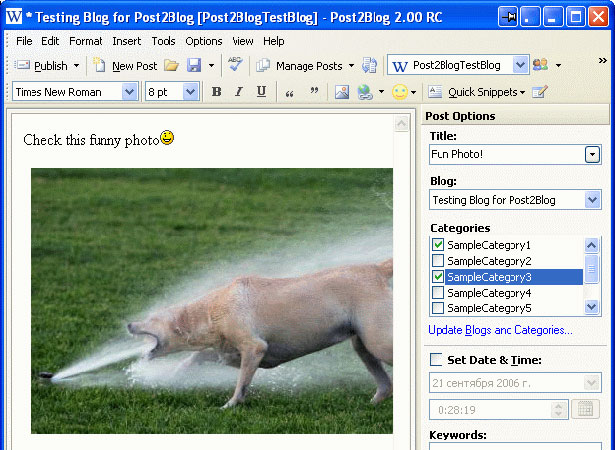This screenshot has height=450, width=615.
Task: Click the Title field containing Fun Photo!
Action: (507, 154)
